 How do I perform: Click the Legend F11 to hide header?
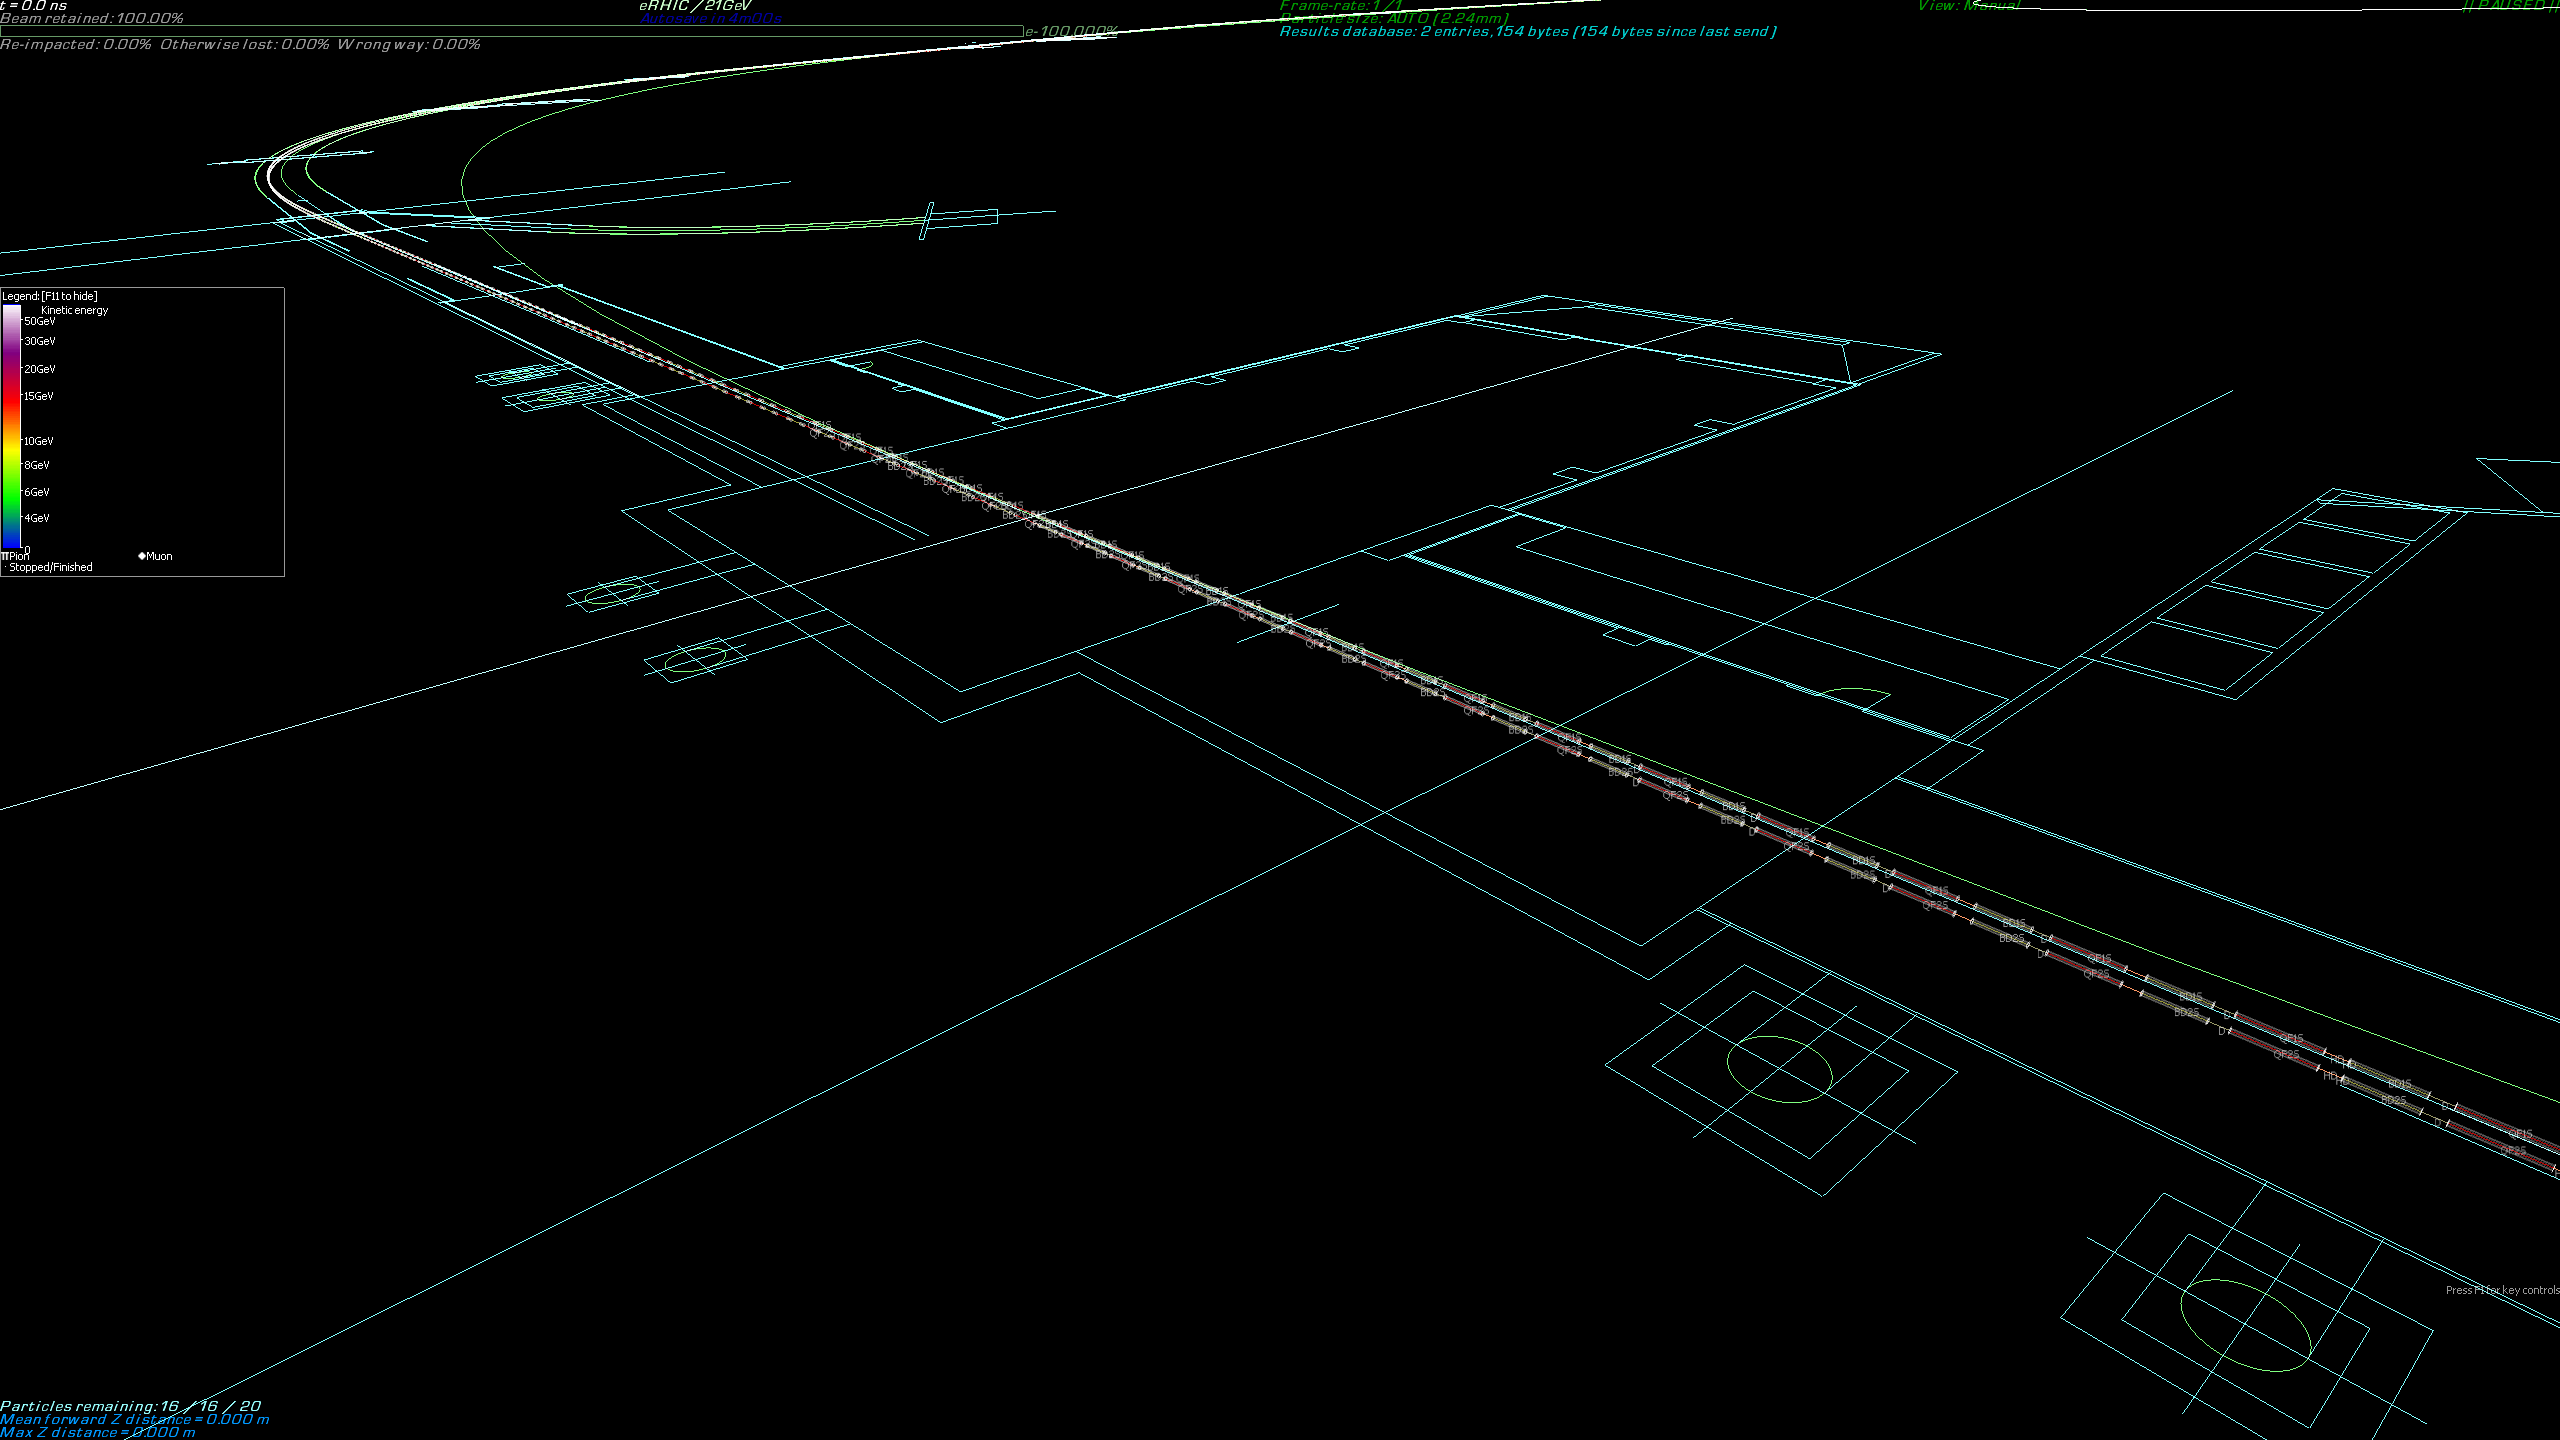(50, 296)
